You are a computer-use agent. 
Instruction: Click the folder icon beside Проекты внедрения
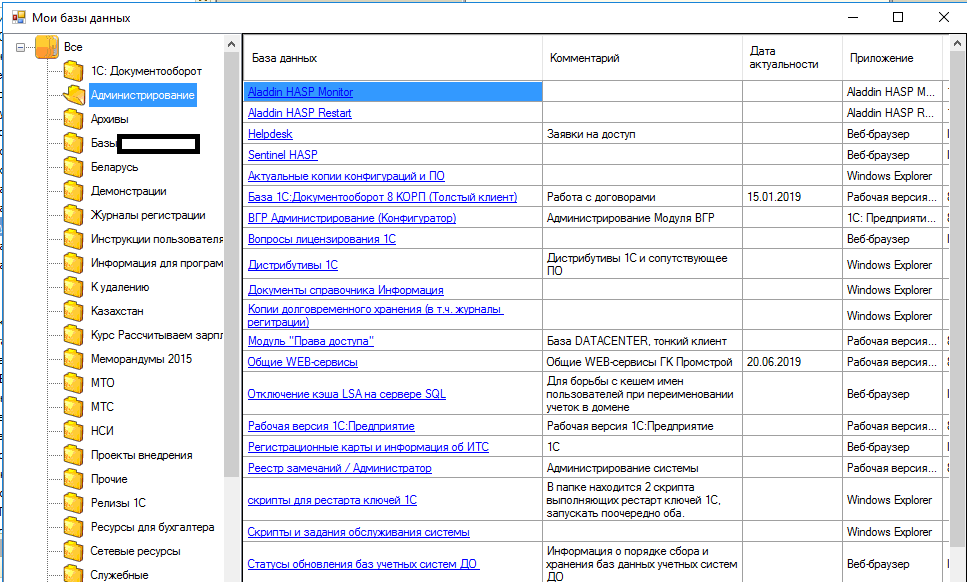(x=73, y=455)
